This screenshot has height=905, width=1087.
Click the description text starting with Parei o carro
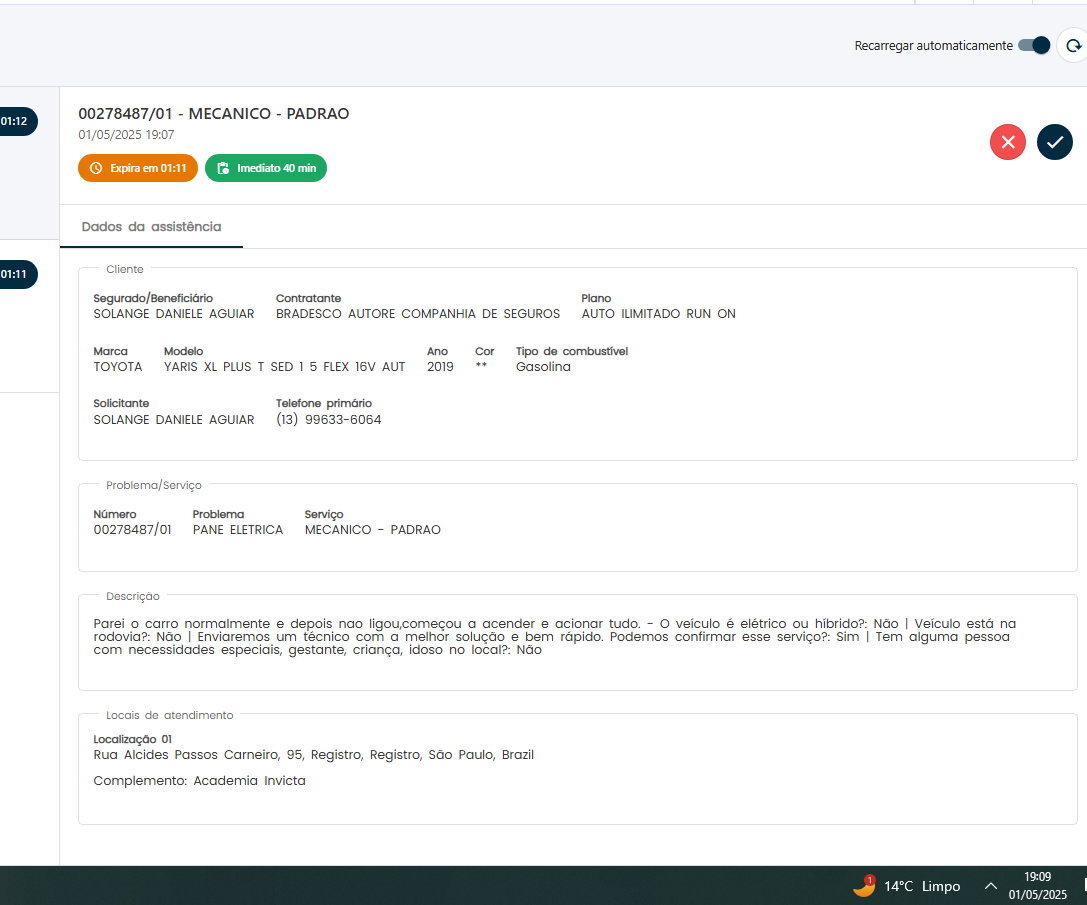(x=555, y=637)
